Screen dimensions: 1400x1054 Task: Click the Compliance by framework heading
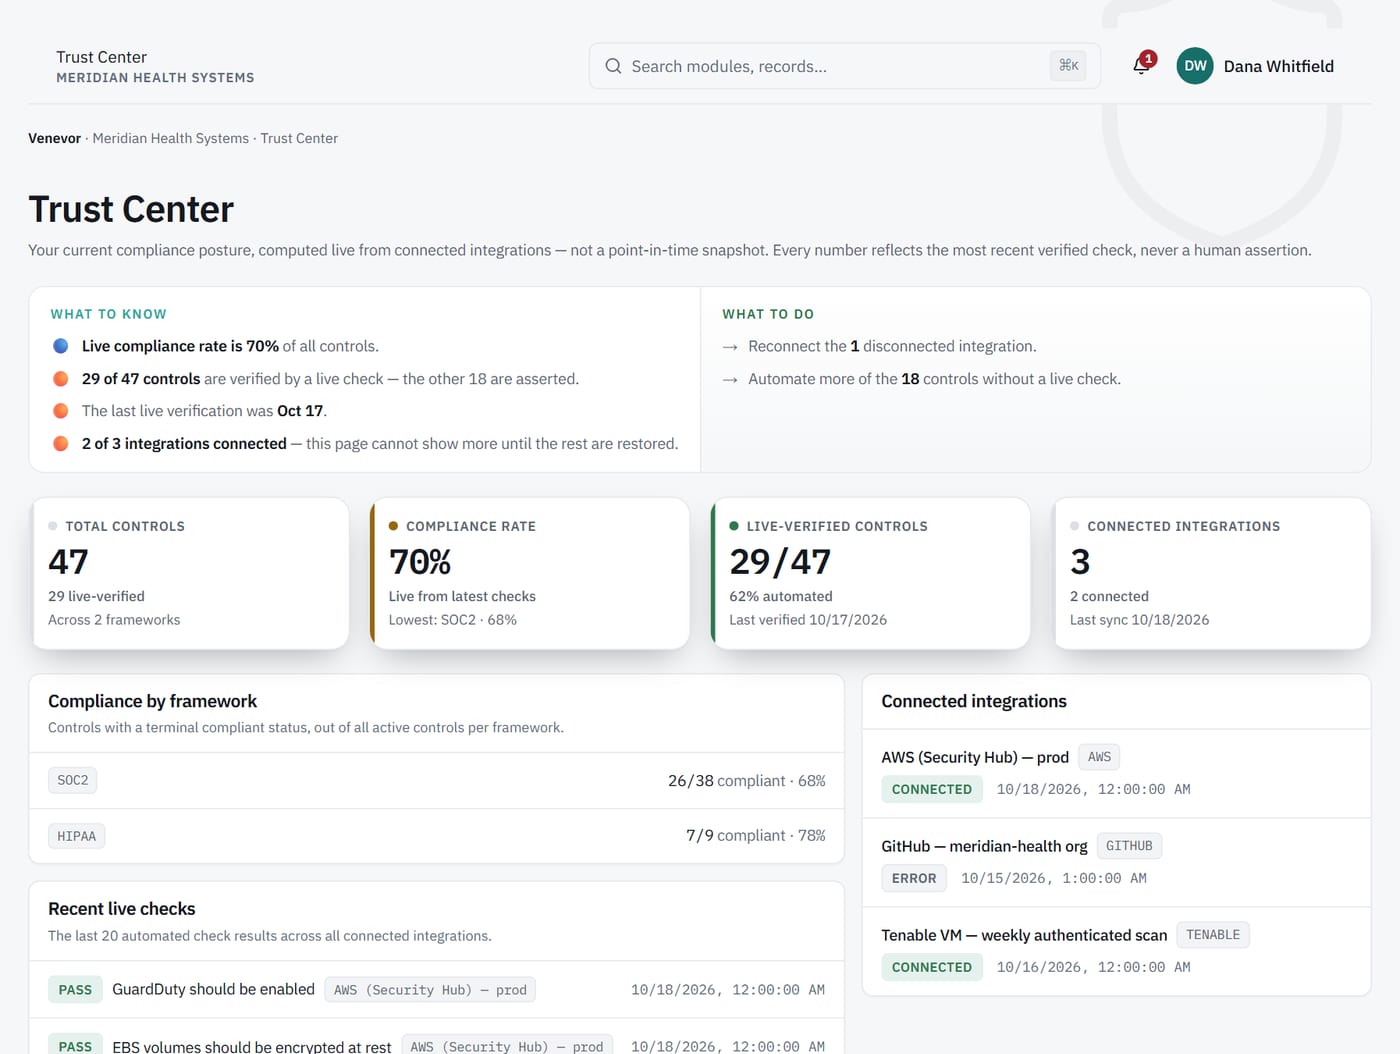click(x=152, y=701)
